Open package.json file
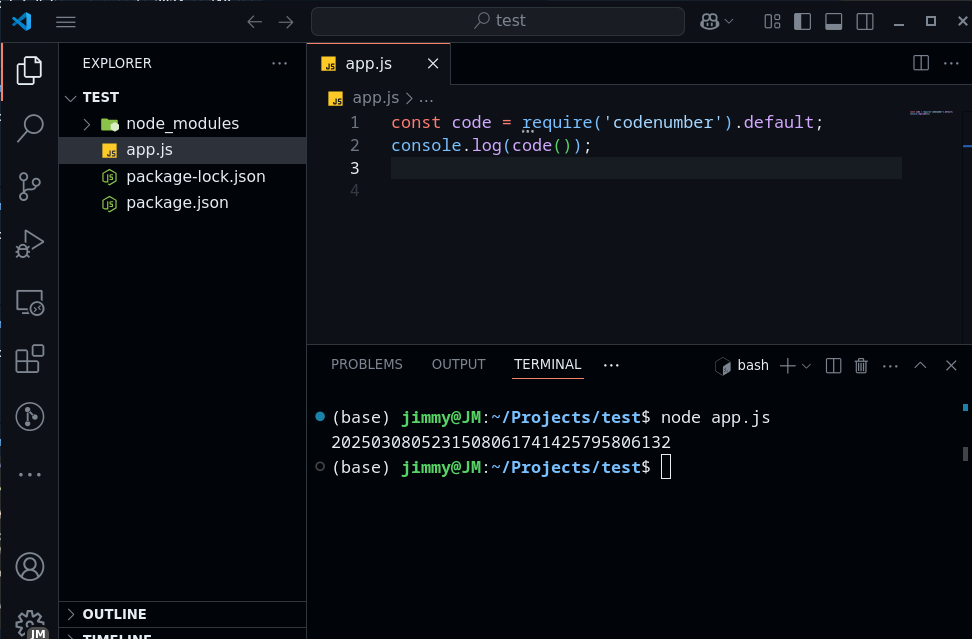 pyautogui.click(x=182, y=203)
